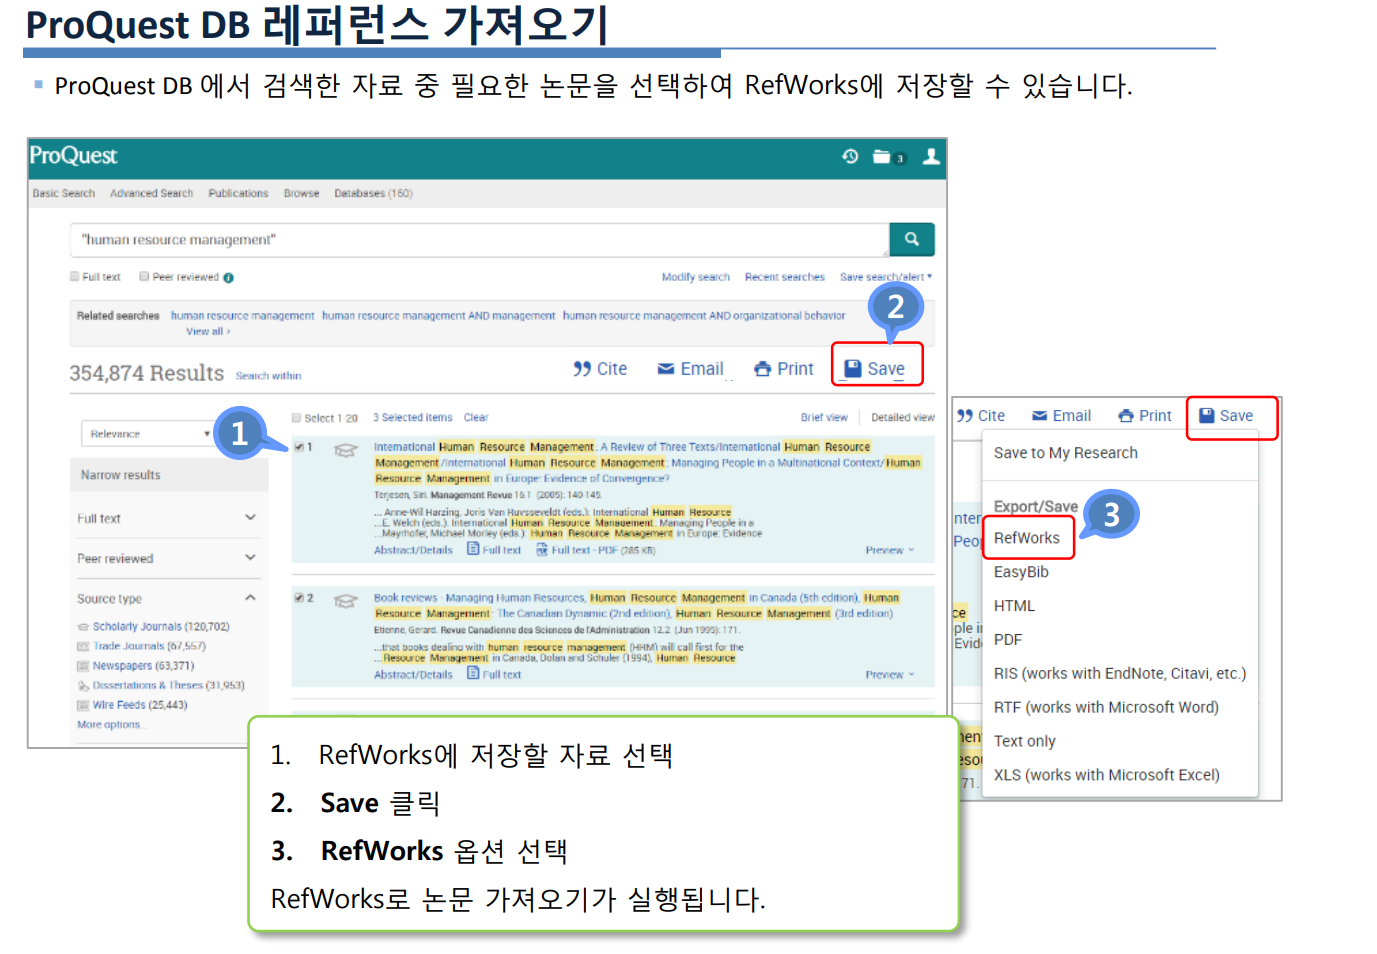Click the magnifier search button
The width and height of the screenshot is (1377, 954).
[x=912, y=239]
